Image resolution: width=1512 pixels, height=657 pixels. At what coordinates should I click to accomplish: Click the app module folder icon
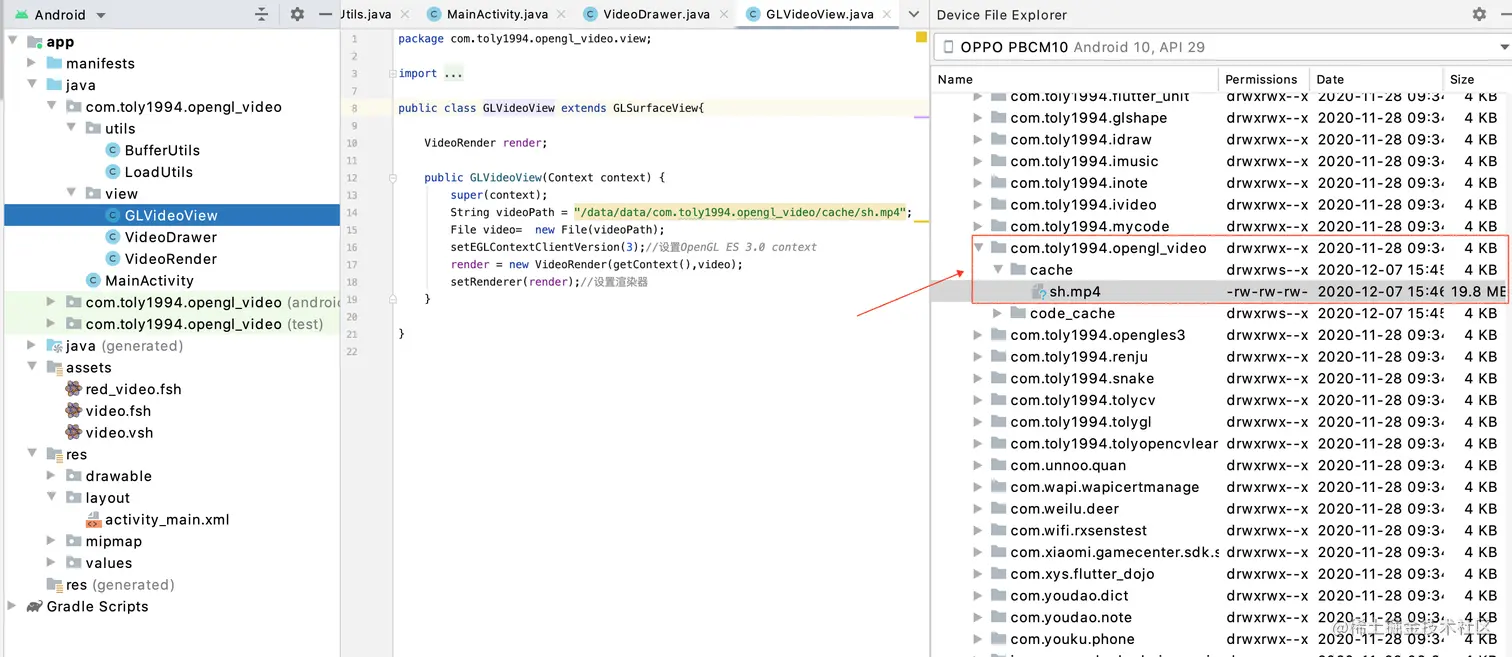[35, 42]
